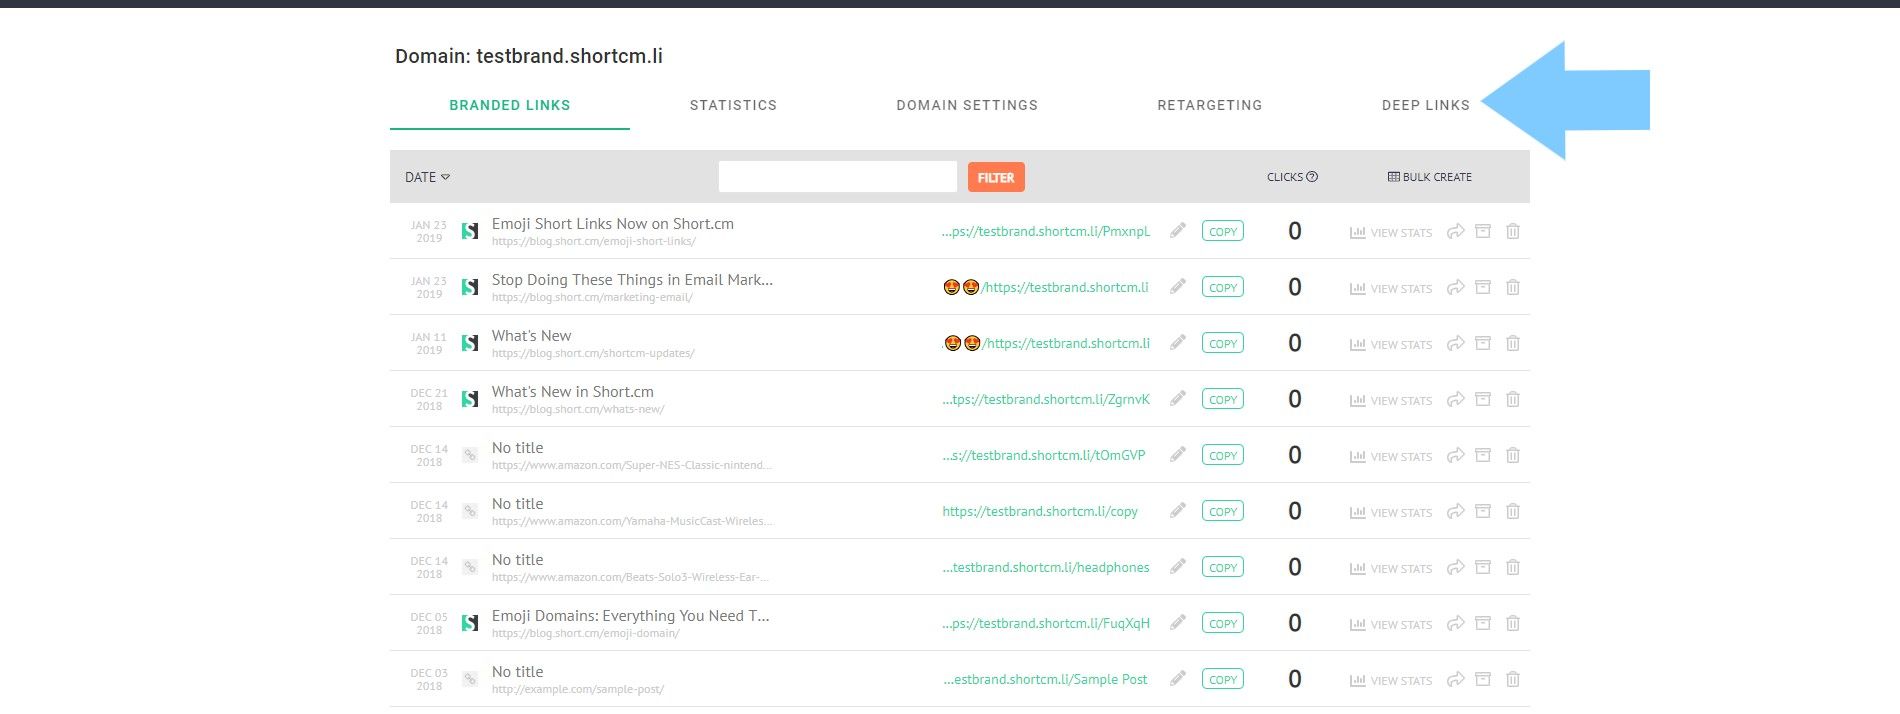View stats for What's New Jan 11
This screenshot has width=1900, height=714.
(1391, 344)
